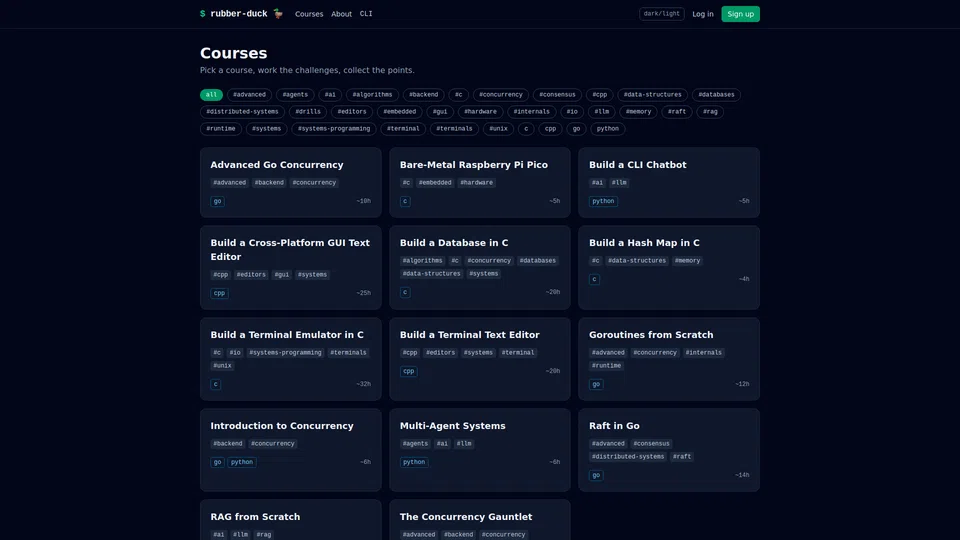The width and height of the screenshot is (960, 540).
Task: Open the Courses nav link
Action: [x=309, y=14]
